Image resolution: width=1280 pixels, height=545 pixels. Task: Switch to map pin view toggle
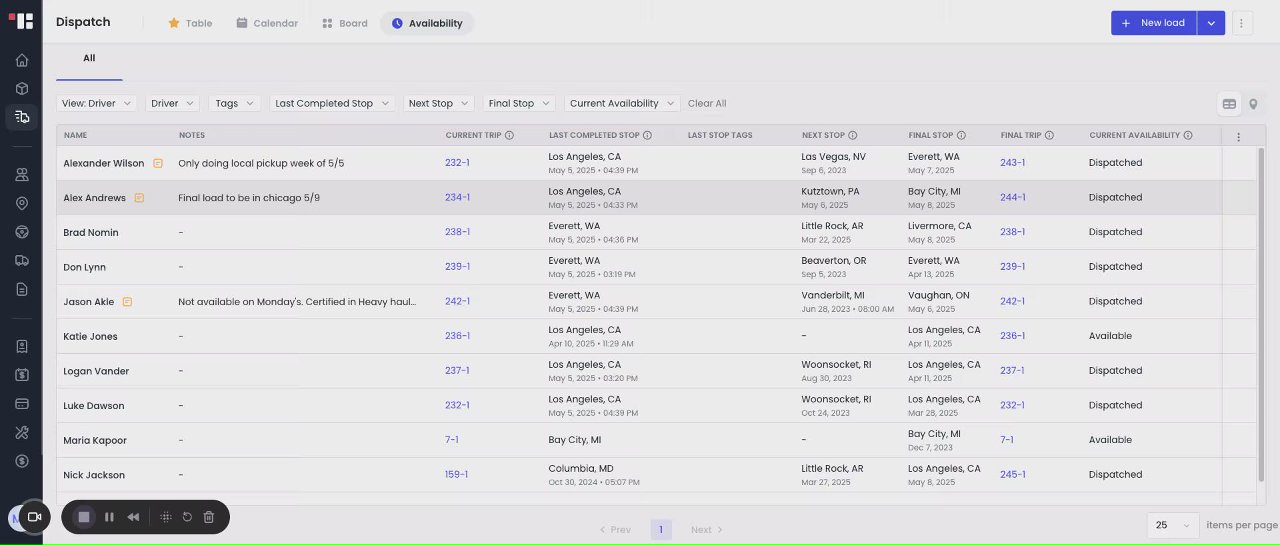pyautogui.click(x=1253, y=104)
